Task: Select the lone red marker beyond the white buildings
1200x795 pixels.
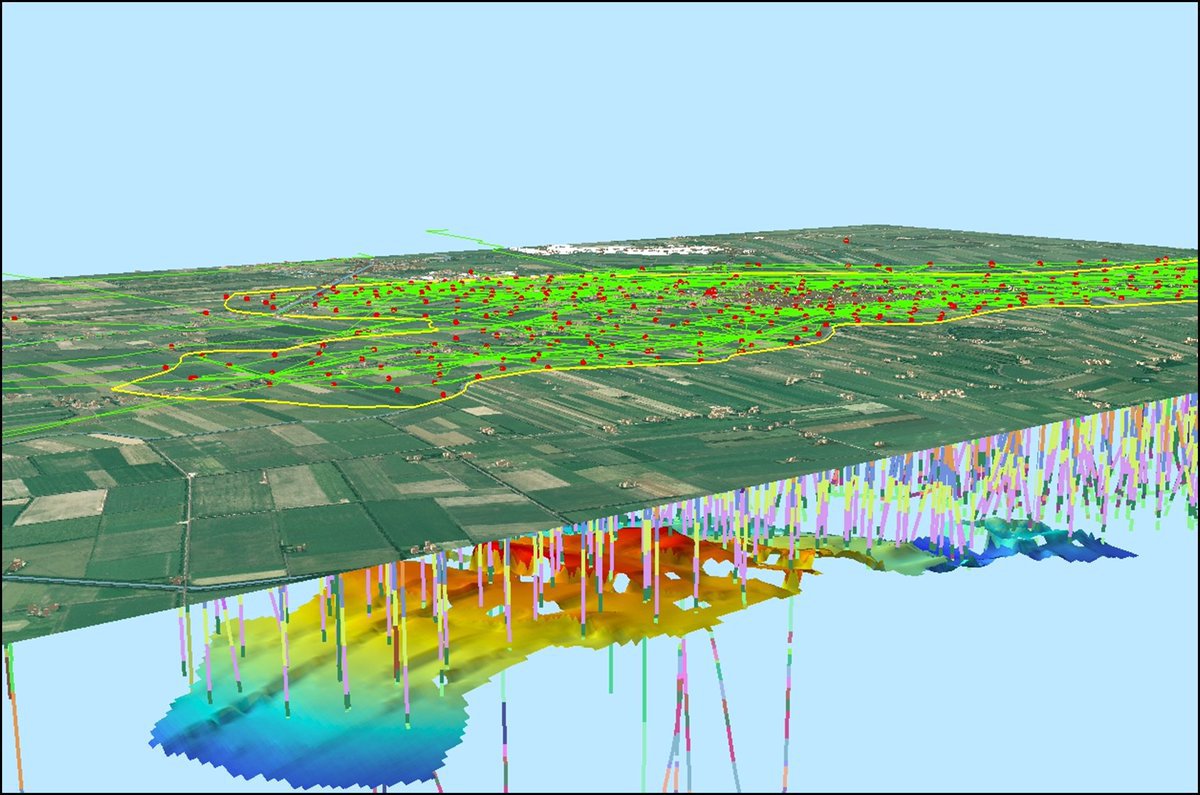Action: coord(846,241)
